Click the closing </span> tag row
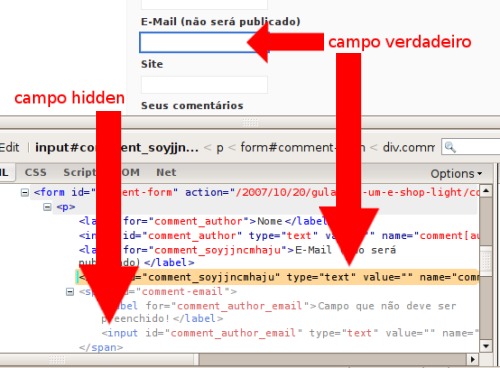 tap(101, 347)
